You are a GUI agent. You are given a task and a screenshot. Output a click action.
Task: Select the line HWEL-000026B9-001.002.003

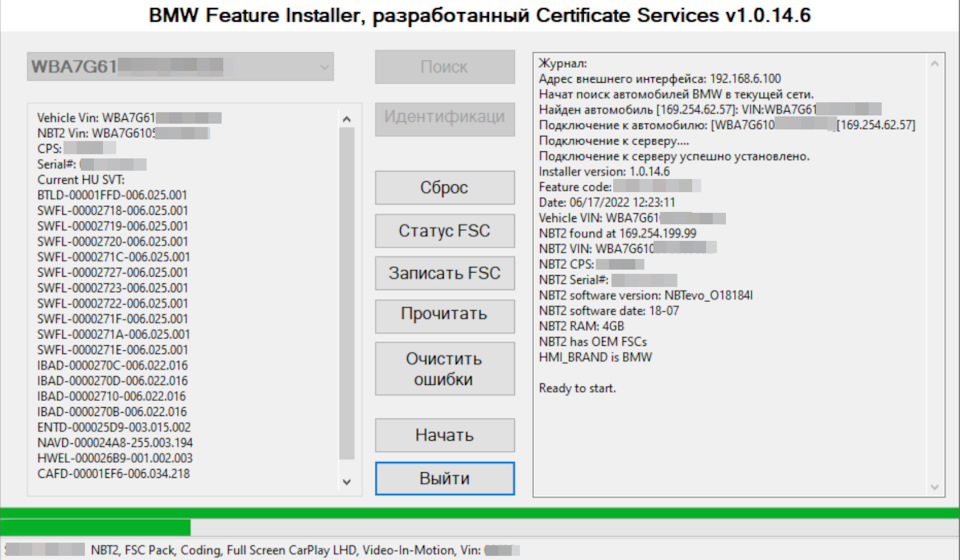point(115,458)
